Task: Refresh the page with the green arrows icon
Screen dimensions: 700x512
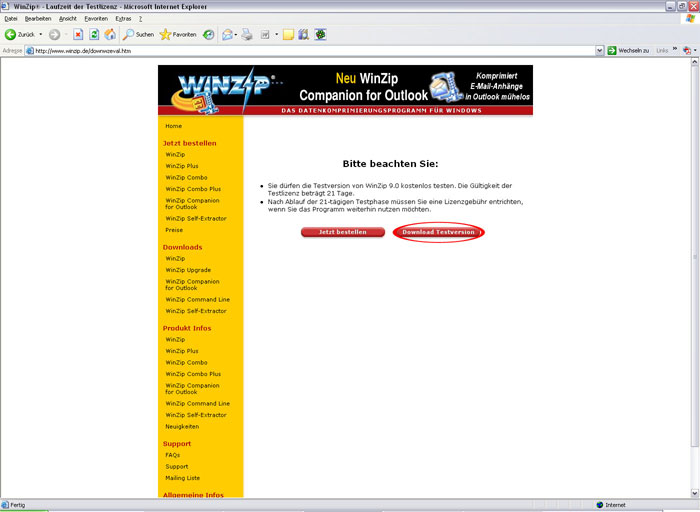Action: point(94,34)
